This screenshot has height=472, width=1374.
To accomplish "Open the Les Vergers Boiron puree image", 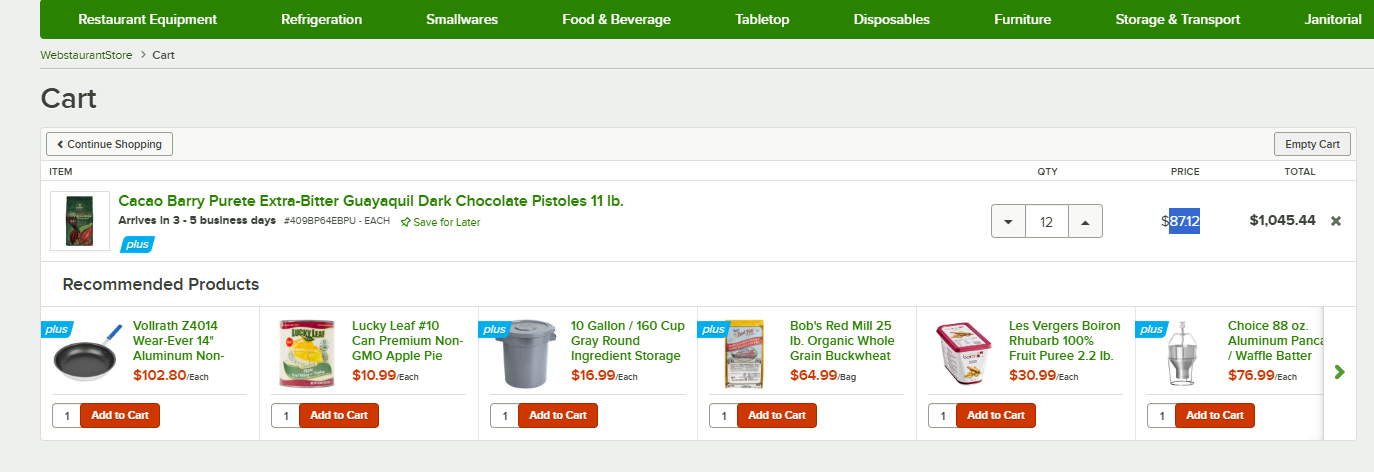I will (x=964, y=354).
